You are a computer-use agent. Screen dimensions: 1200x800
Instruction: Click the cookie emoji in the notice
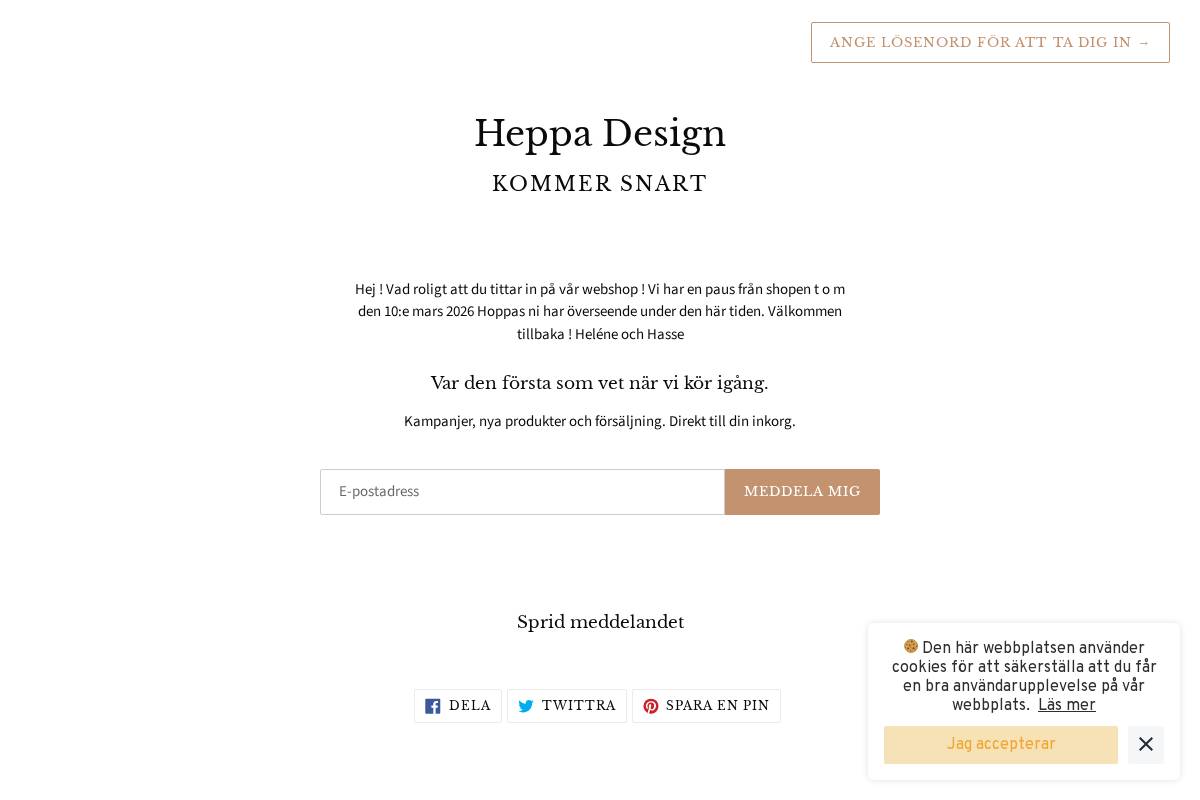tap(911, 647)
